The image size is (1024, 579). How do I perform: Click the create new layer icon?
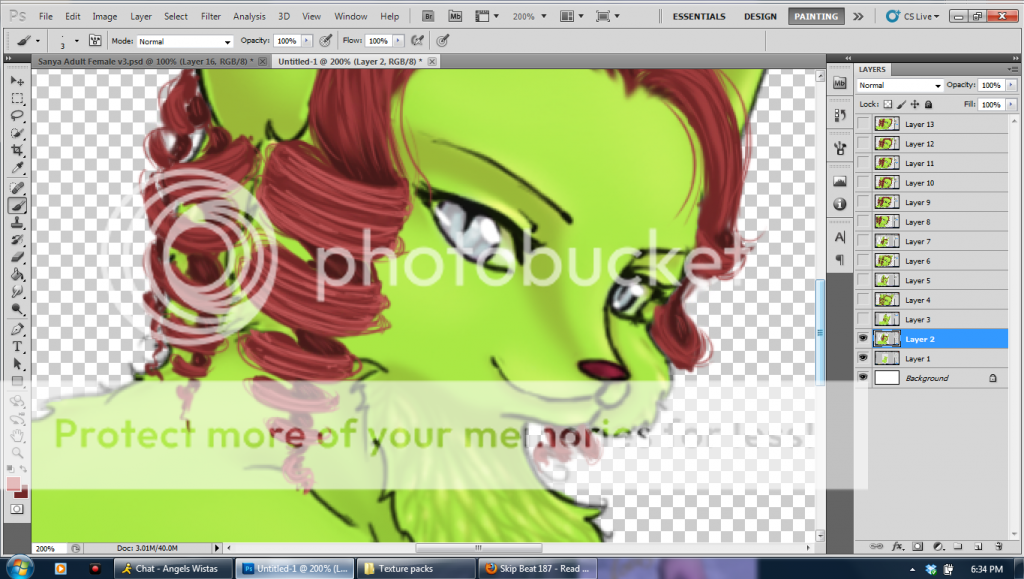coord(977,547)
